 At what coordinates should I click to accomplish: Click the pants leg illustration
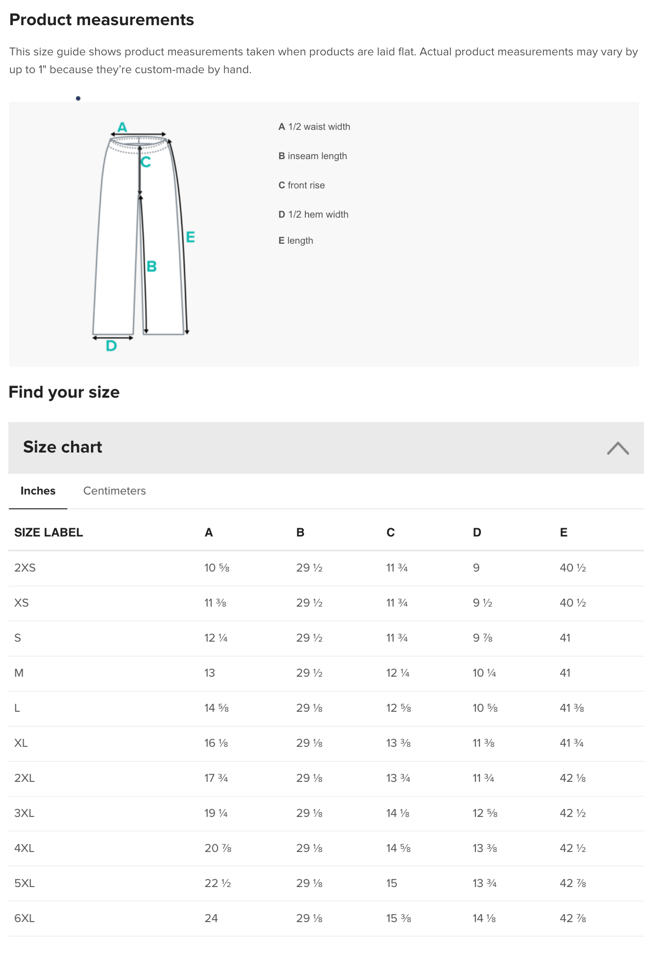tap(115, 240)
